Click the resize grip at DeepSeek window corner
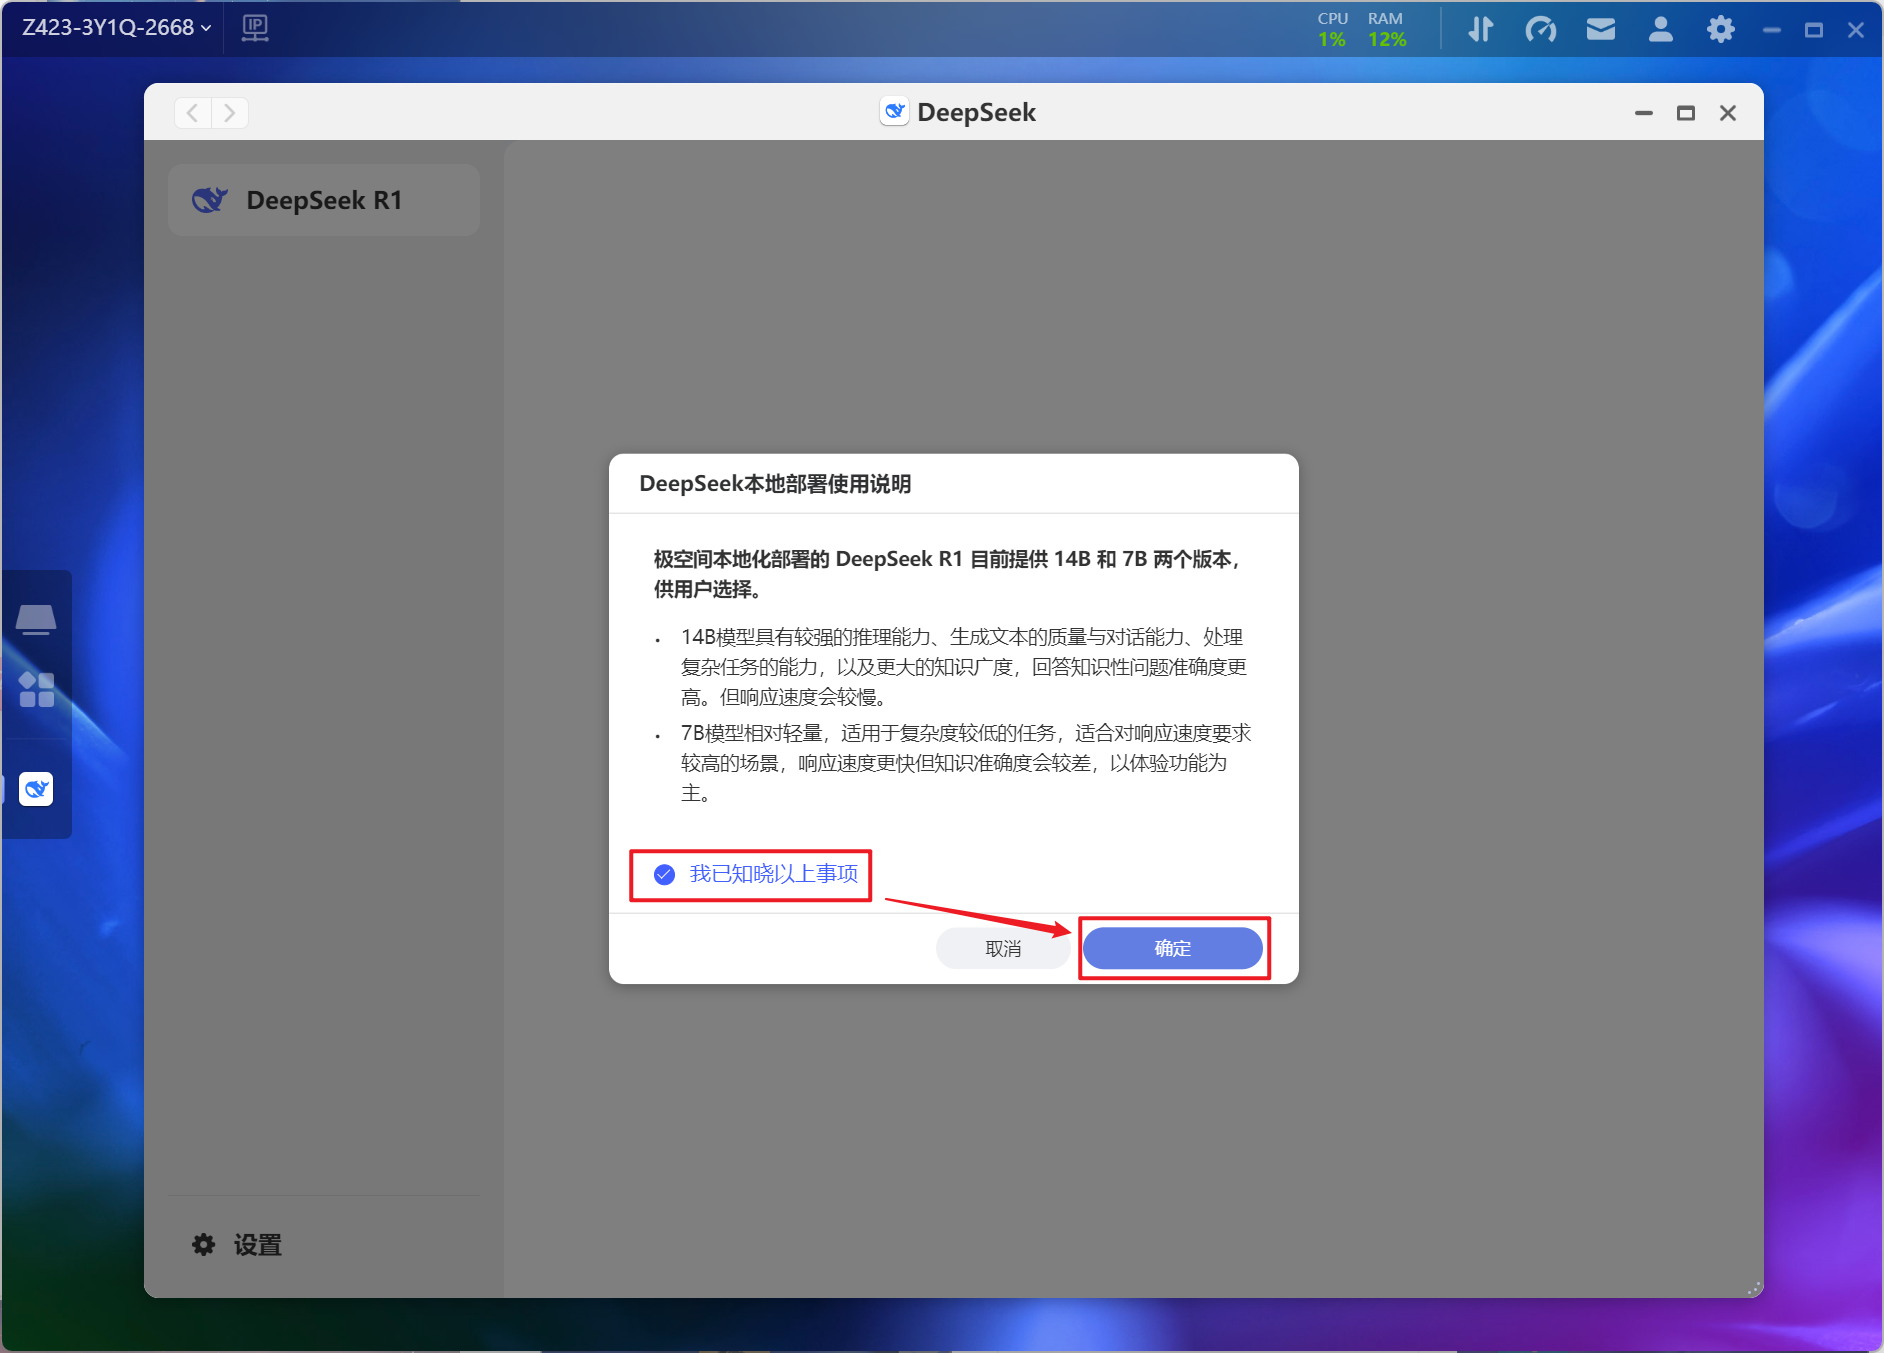This screenshot has width=1884, height=1353. point(1754,1288)
